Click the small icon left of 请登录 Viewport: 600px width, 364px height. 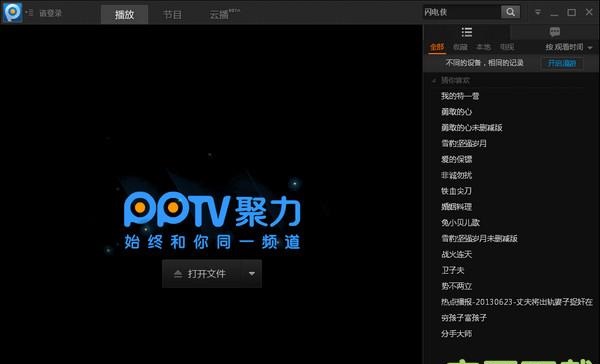(29, 13)
